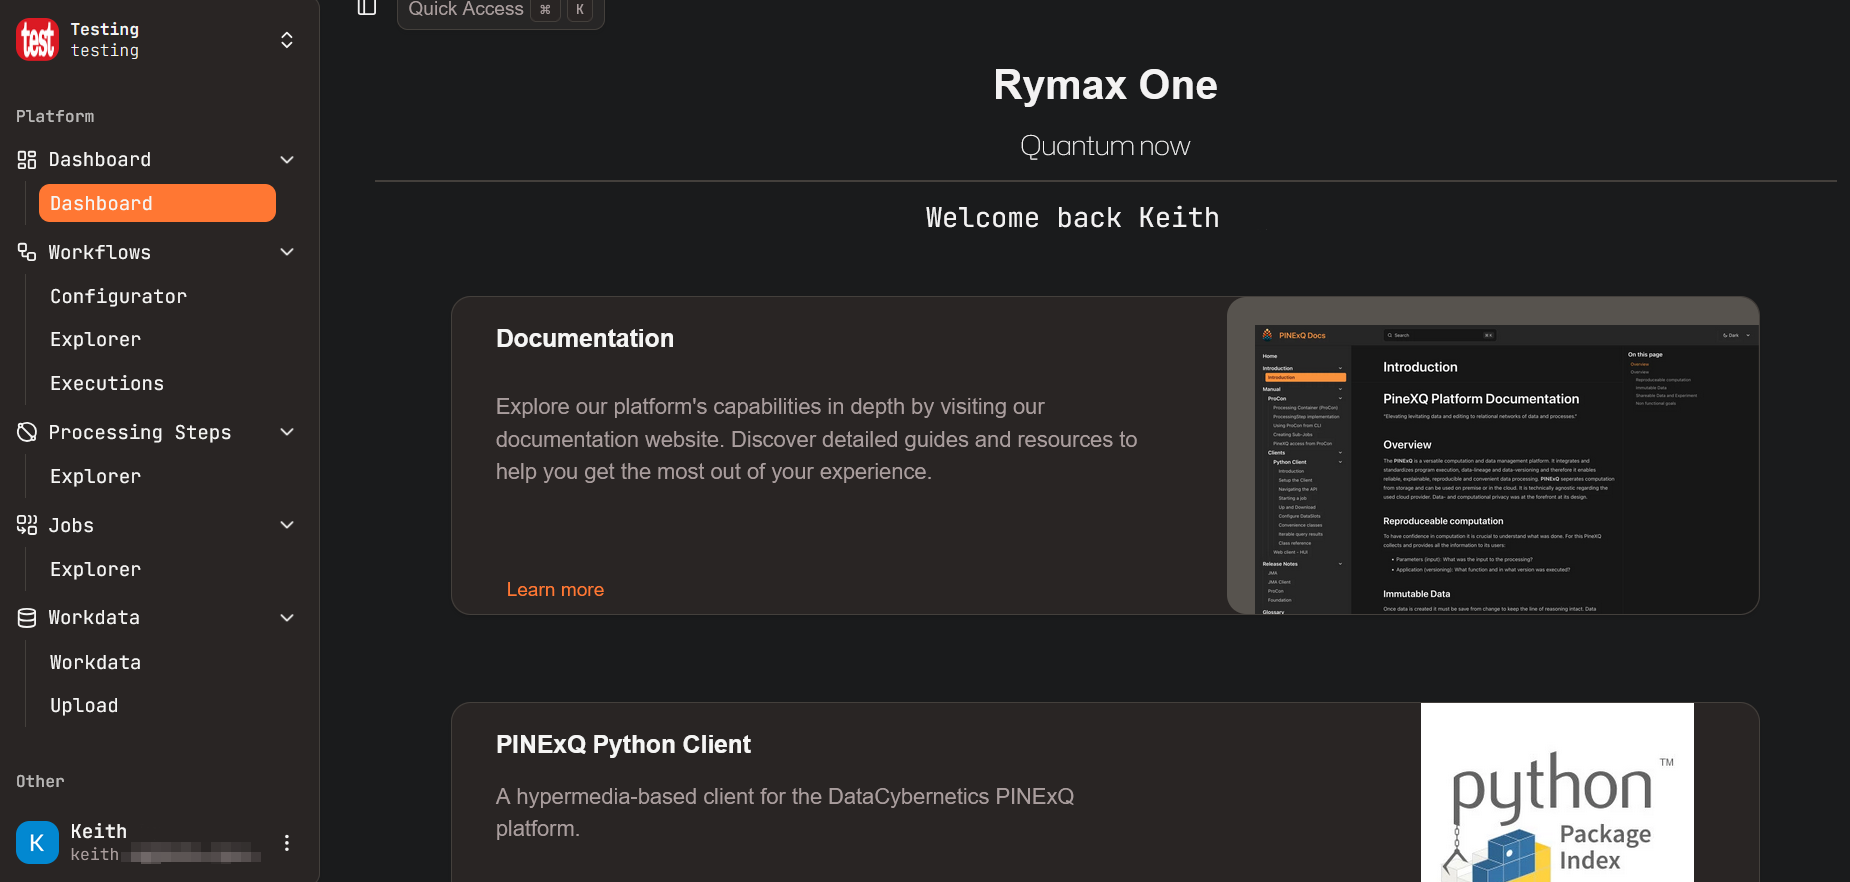Viewport: 1850px width, 882px height.
Task: Click the Workflows icon in sidebar
Action: click(27, 252)
